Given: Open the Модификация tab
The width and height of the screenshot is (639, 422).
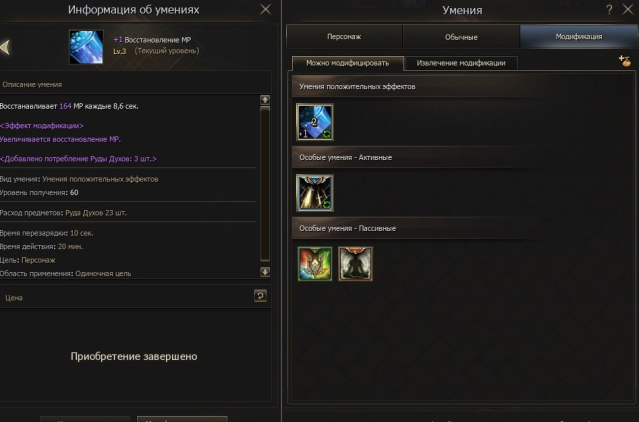Looking at the screenshot, I should (578, 37).
